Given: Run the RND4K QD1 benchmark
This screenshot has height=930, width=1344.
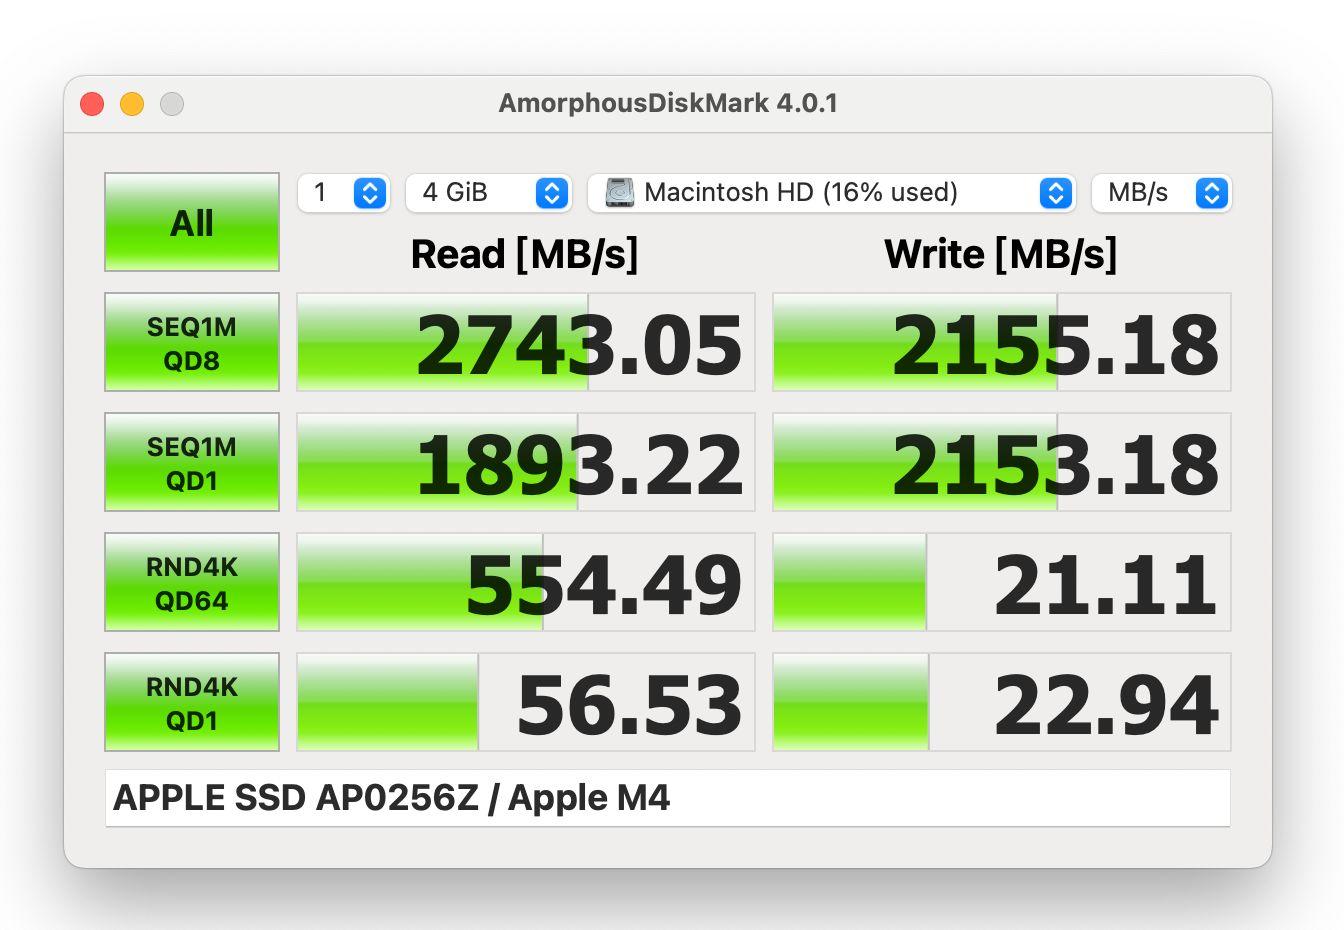Looking at the screenshot, I should [191, 702].
